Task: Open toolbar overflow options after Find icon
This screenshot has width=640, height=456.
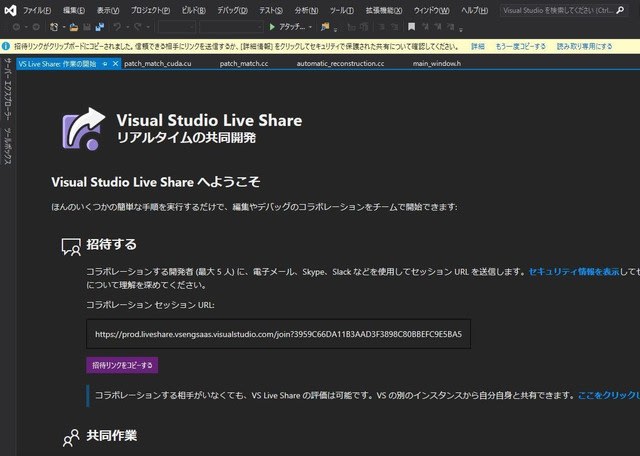Action: 336,29
